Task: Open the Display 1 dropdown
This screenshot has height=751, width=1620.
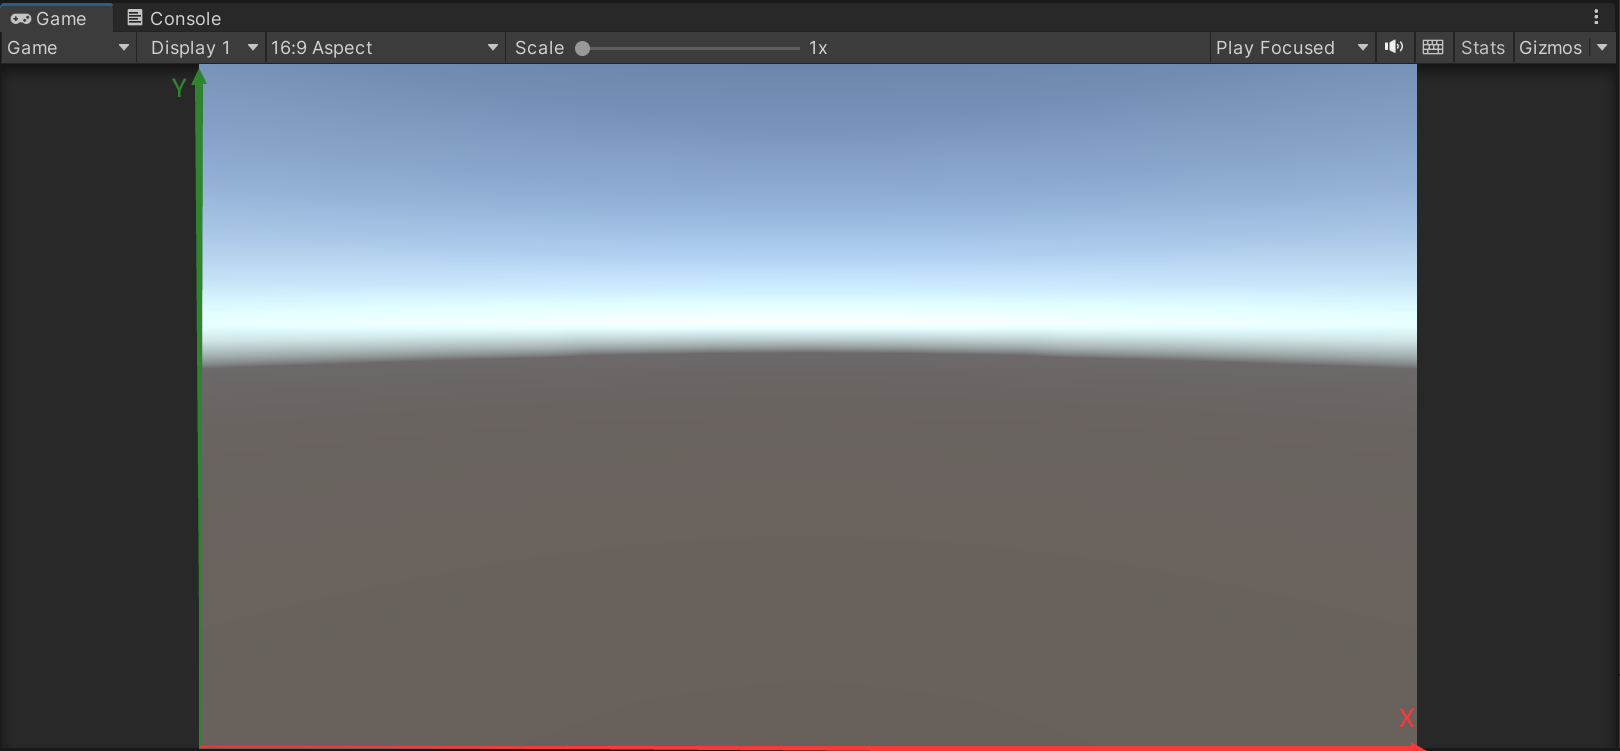Action: 203,48
